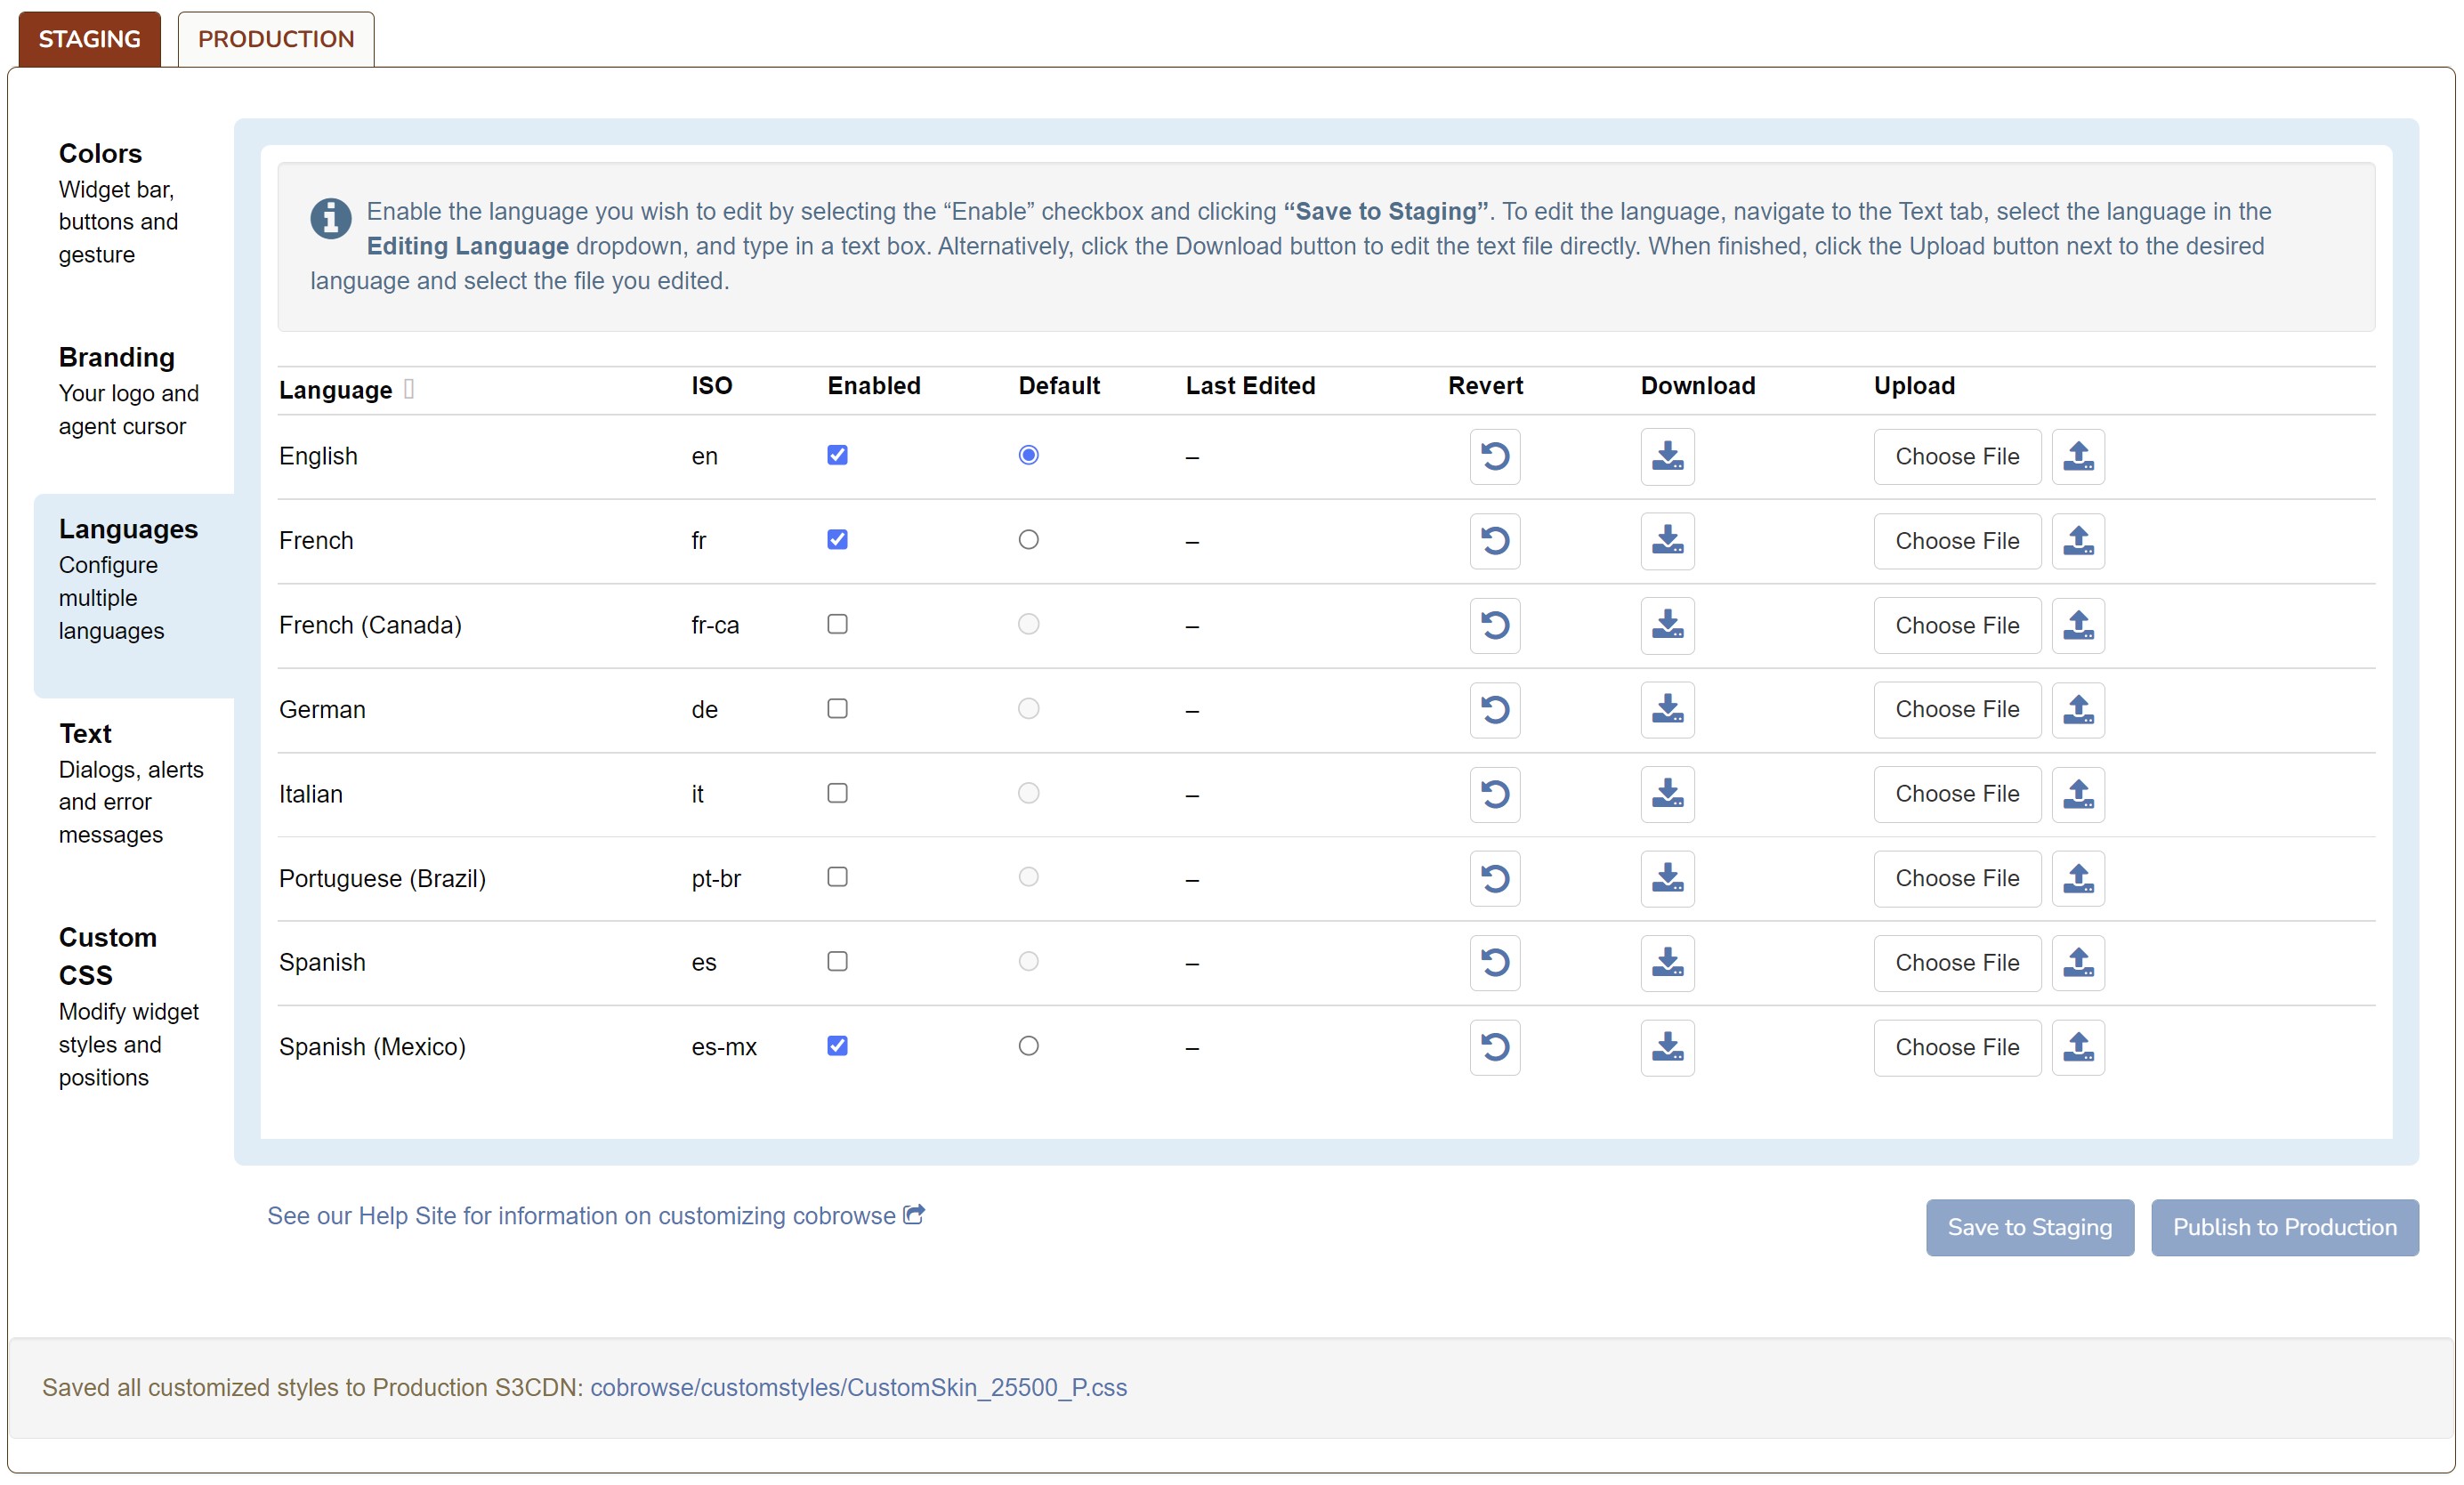This screenshot has height=1485, width=2464.
Task: Click the Save to Staging button
Action: (x=2028, y=1227)
